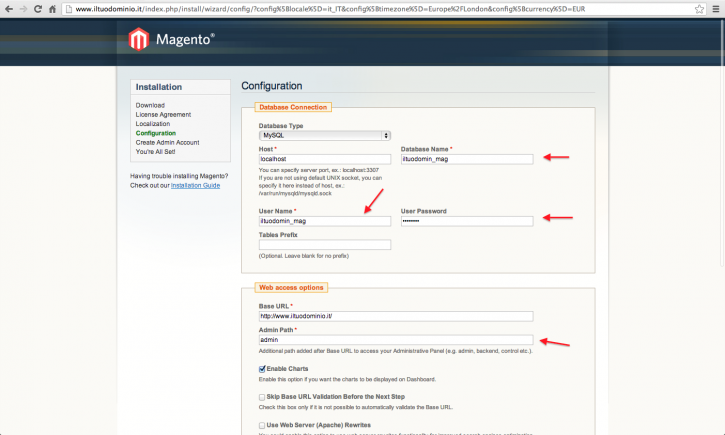Click the Base URL field
Image resolution: width=725 pixels, height=435 pixels.
coord(396,316)
